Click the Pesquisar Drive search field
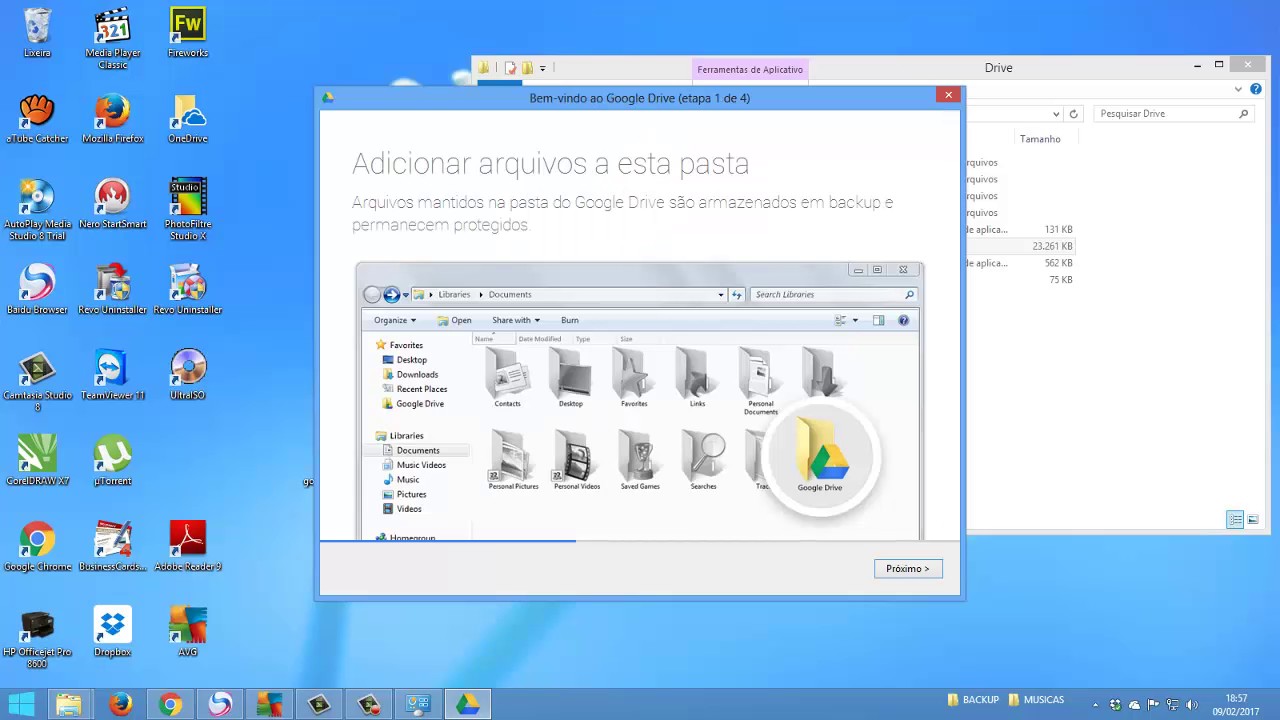 (1173, 114)
